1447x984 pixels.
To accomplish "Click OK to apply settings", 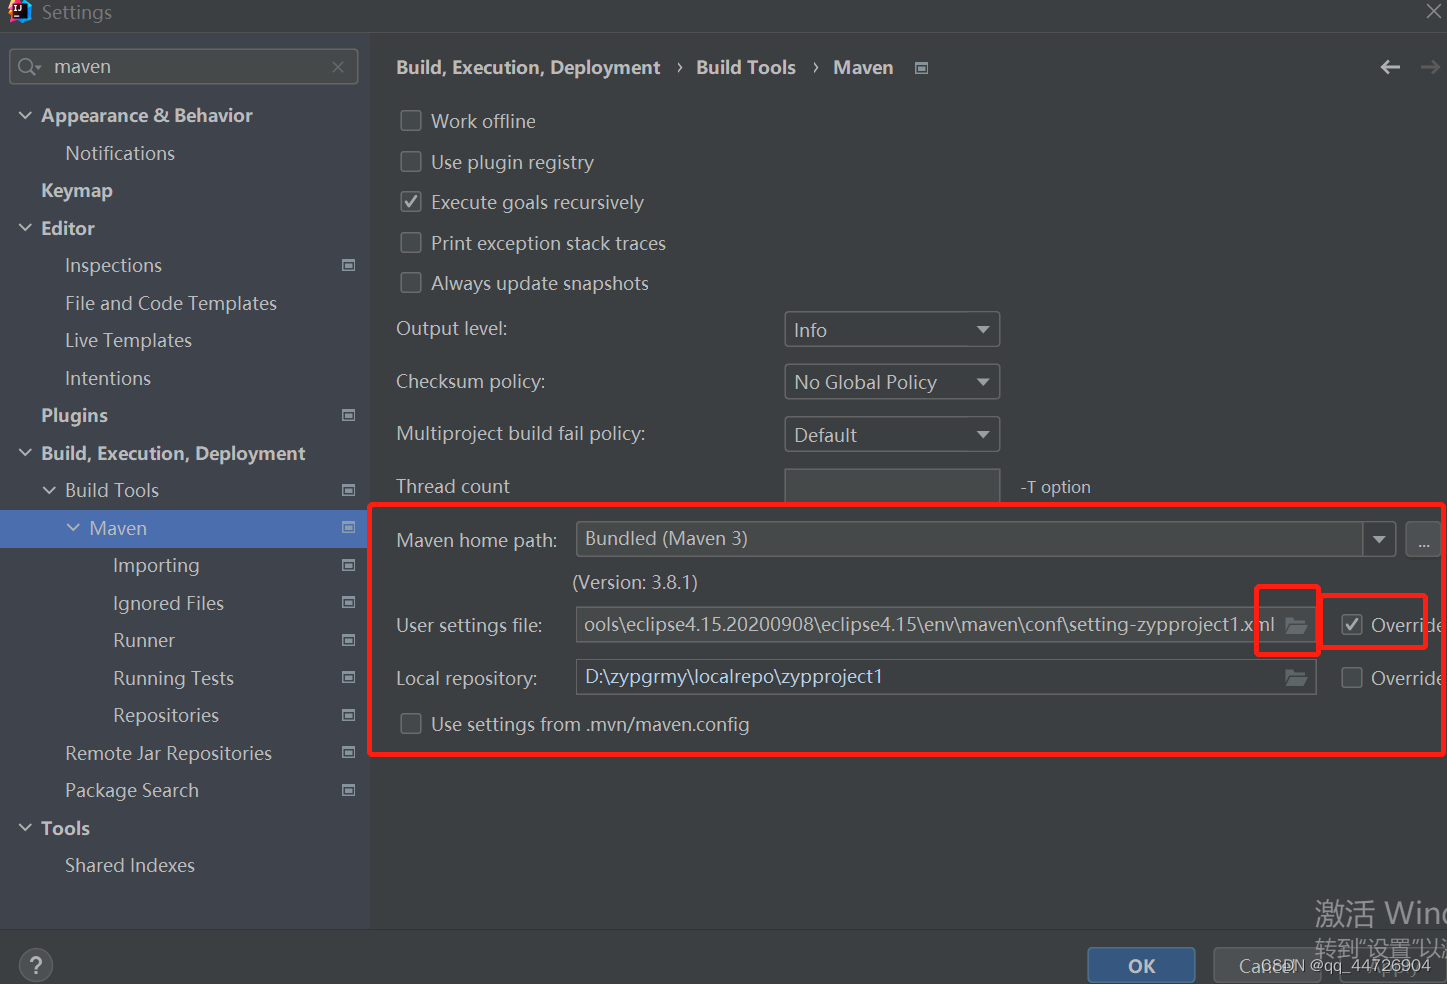I will 1141,965.
